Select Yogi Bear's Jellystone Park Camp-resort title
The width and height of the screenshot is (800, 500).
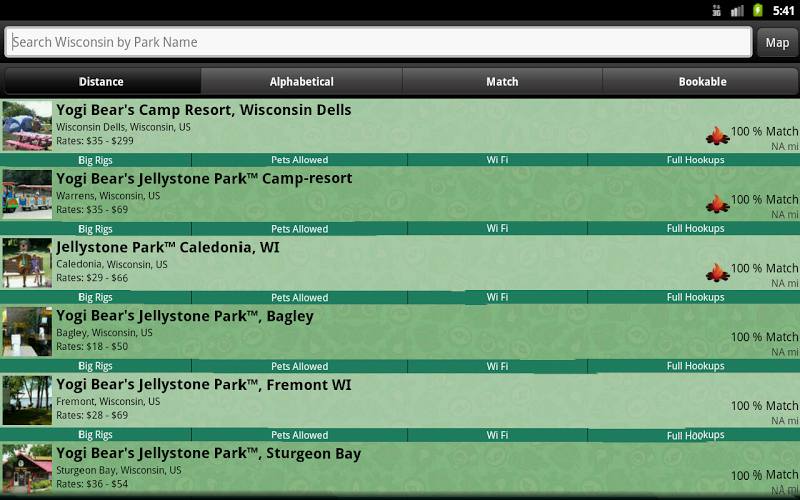click(204, 179)
